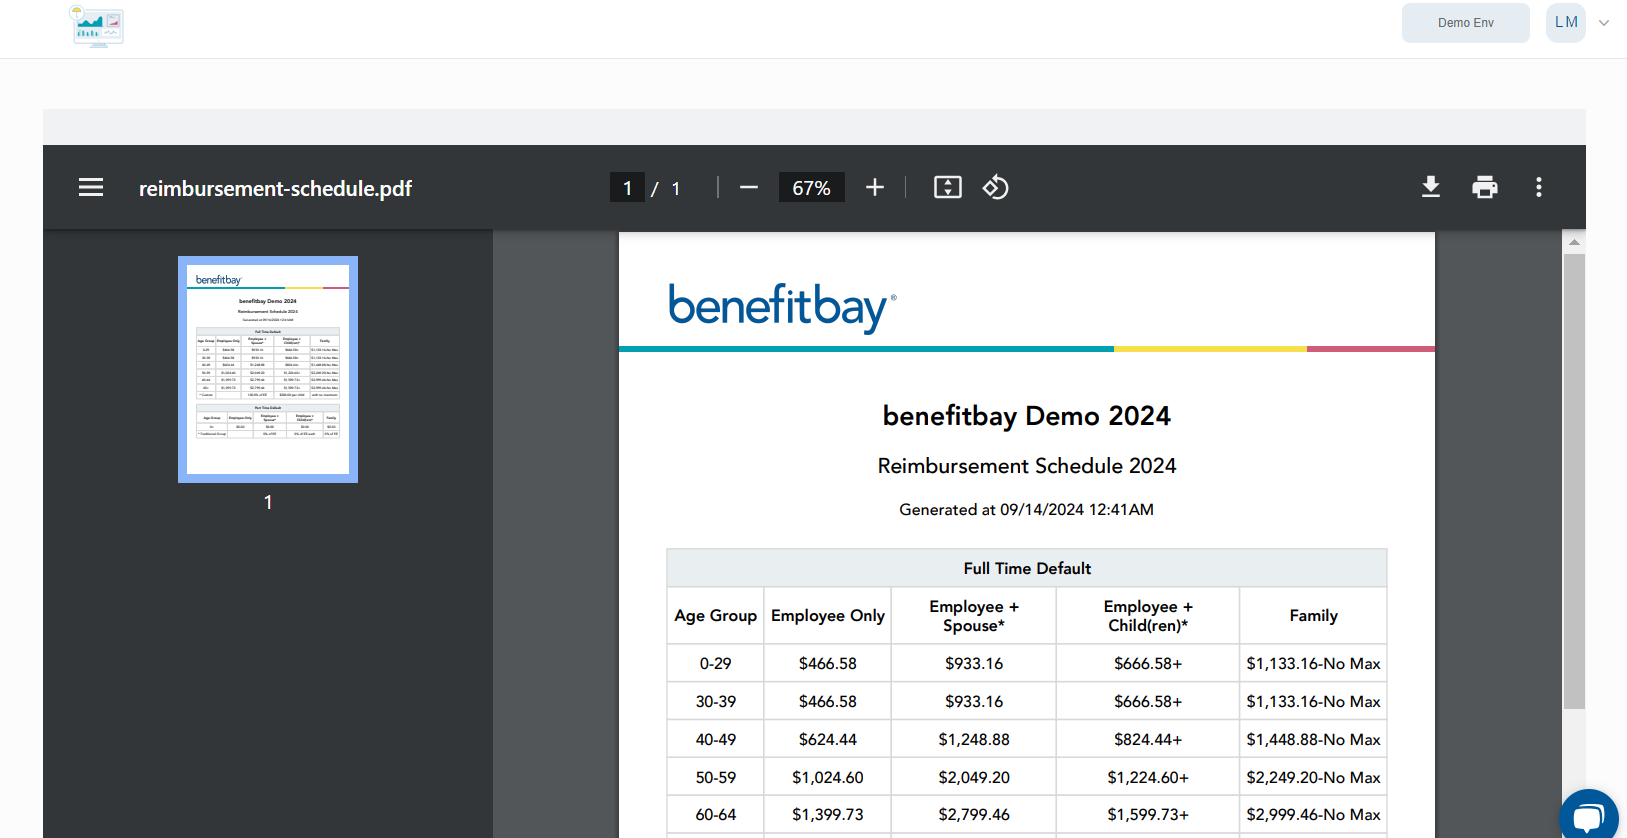
Task: Click the zoom out minus button
Action: click(749, 187)
